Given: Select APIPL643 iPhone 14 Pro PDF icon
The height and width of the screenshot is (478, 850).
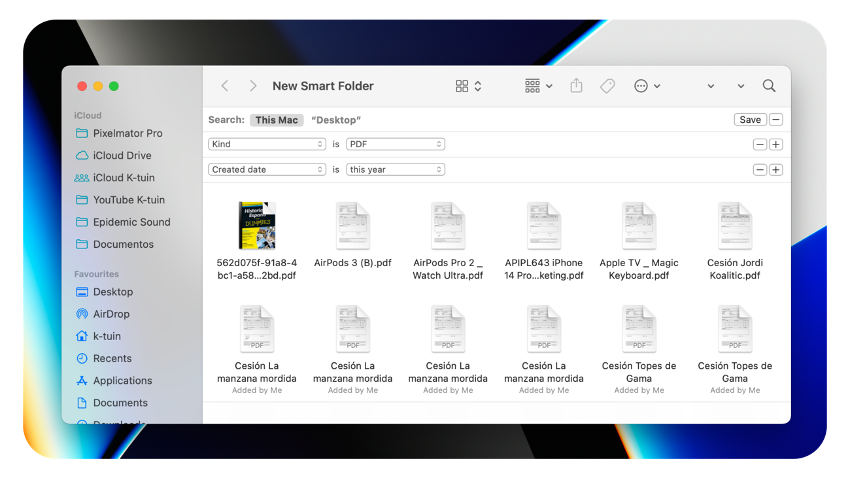Looking at the screenshot, I should [x=544, y=225].
